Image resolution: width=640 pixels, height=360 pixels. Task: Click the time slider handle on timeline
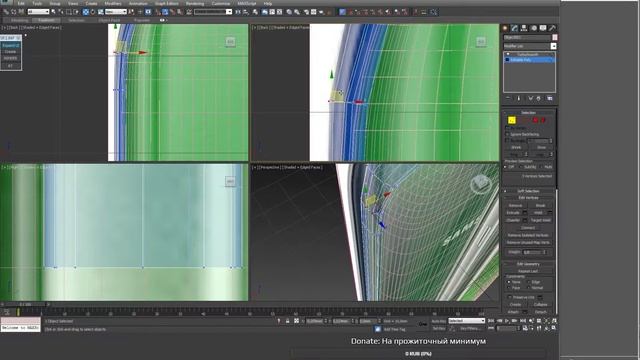(25, 304)
